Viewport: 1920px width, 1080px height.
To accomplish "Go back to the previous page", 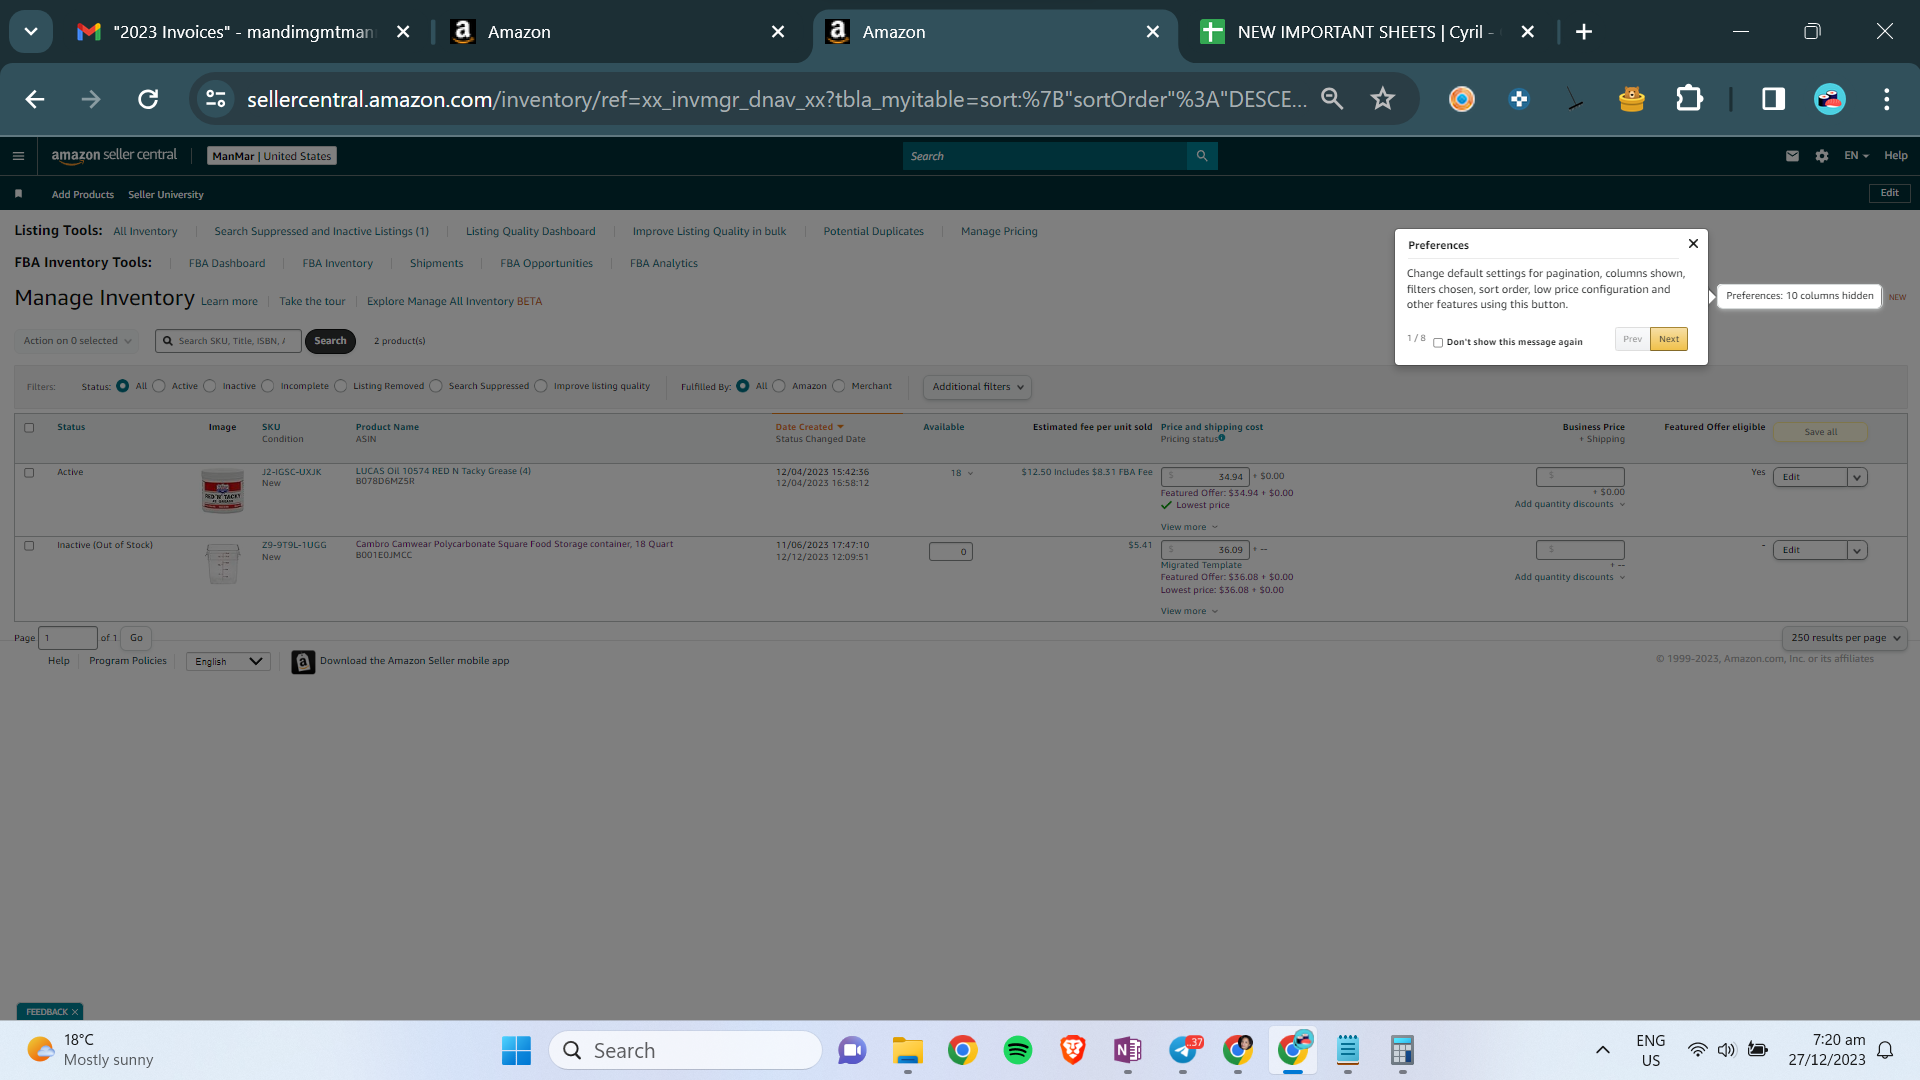I will 35,99.
